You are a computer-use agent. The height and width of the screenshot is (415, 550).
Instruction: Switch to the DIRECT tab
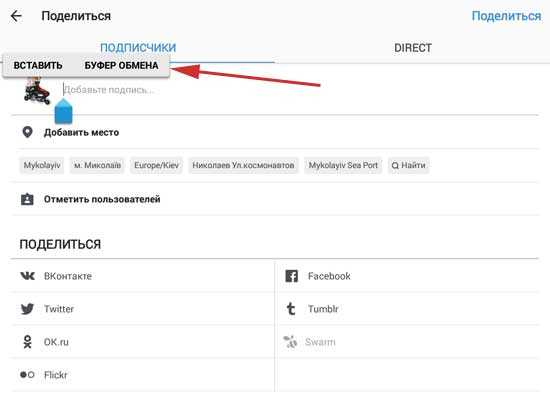(x=413, y=48)
